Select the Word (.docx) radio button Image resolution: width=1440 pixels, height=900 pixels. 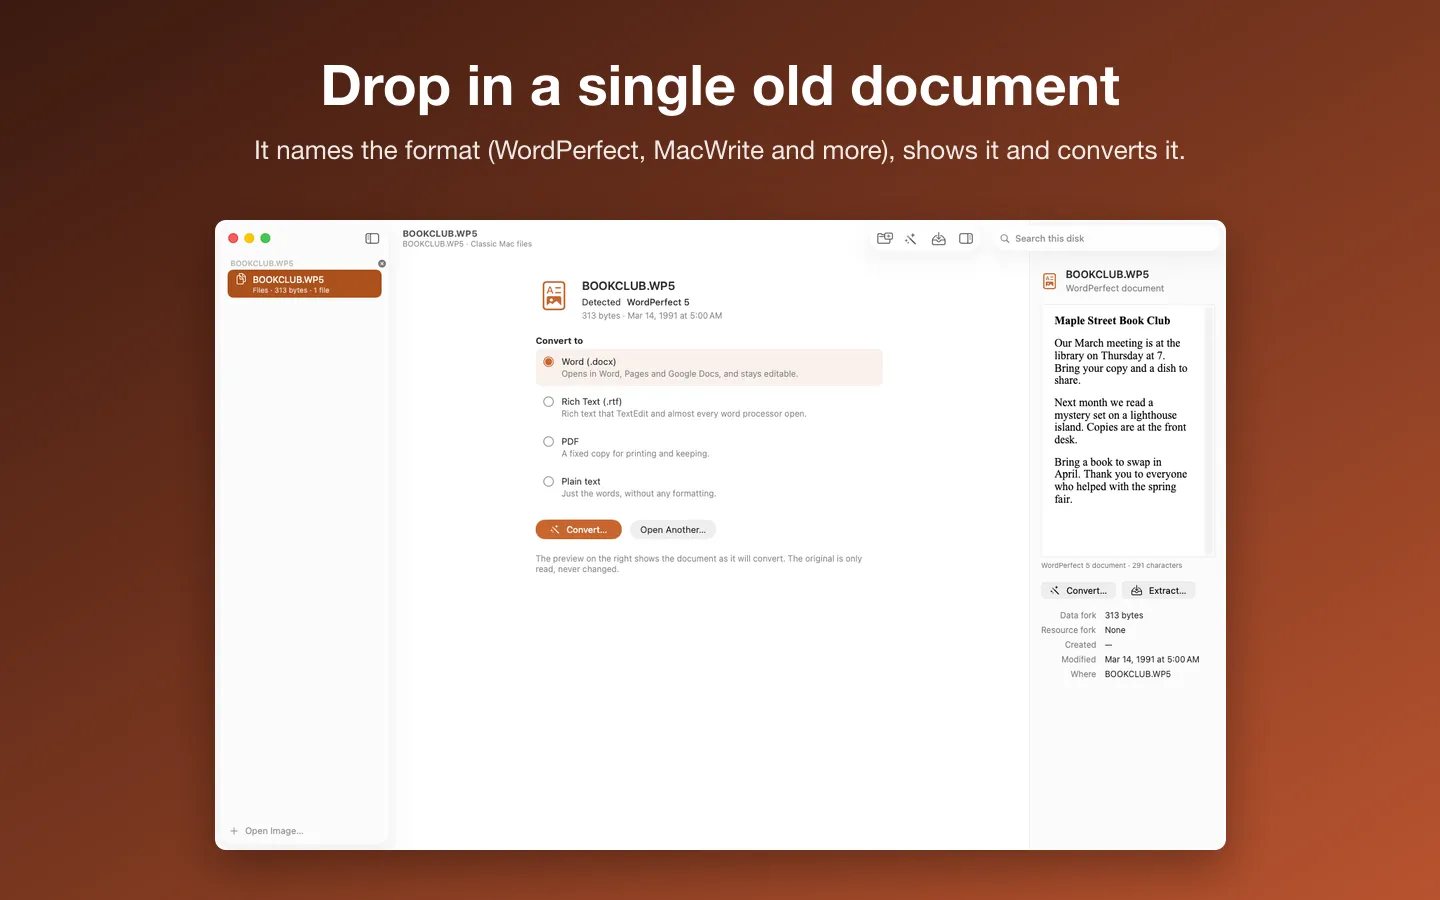pyautogui.click(x=549, y=362)
